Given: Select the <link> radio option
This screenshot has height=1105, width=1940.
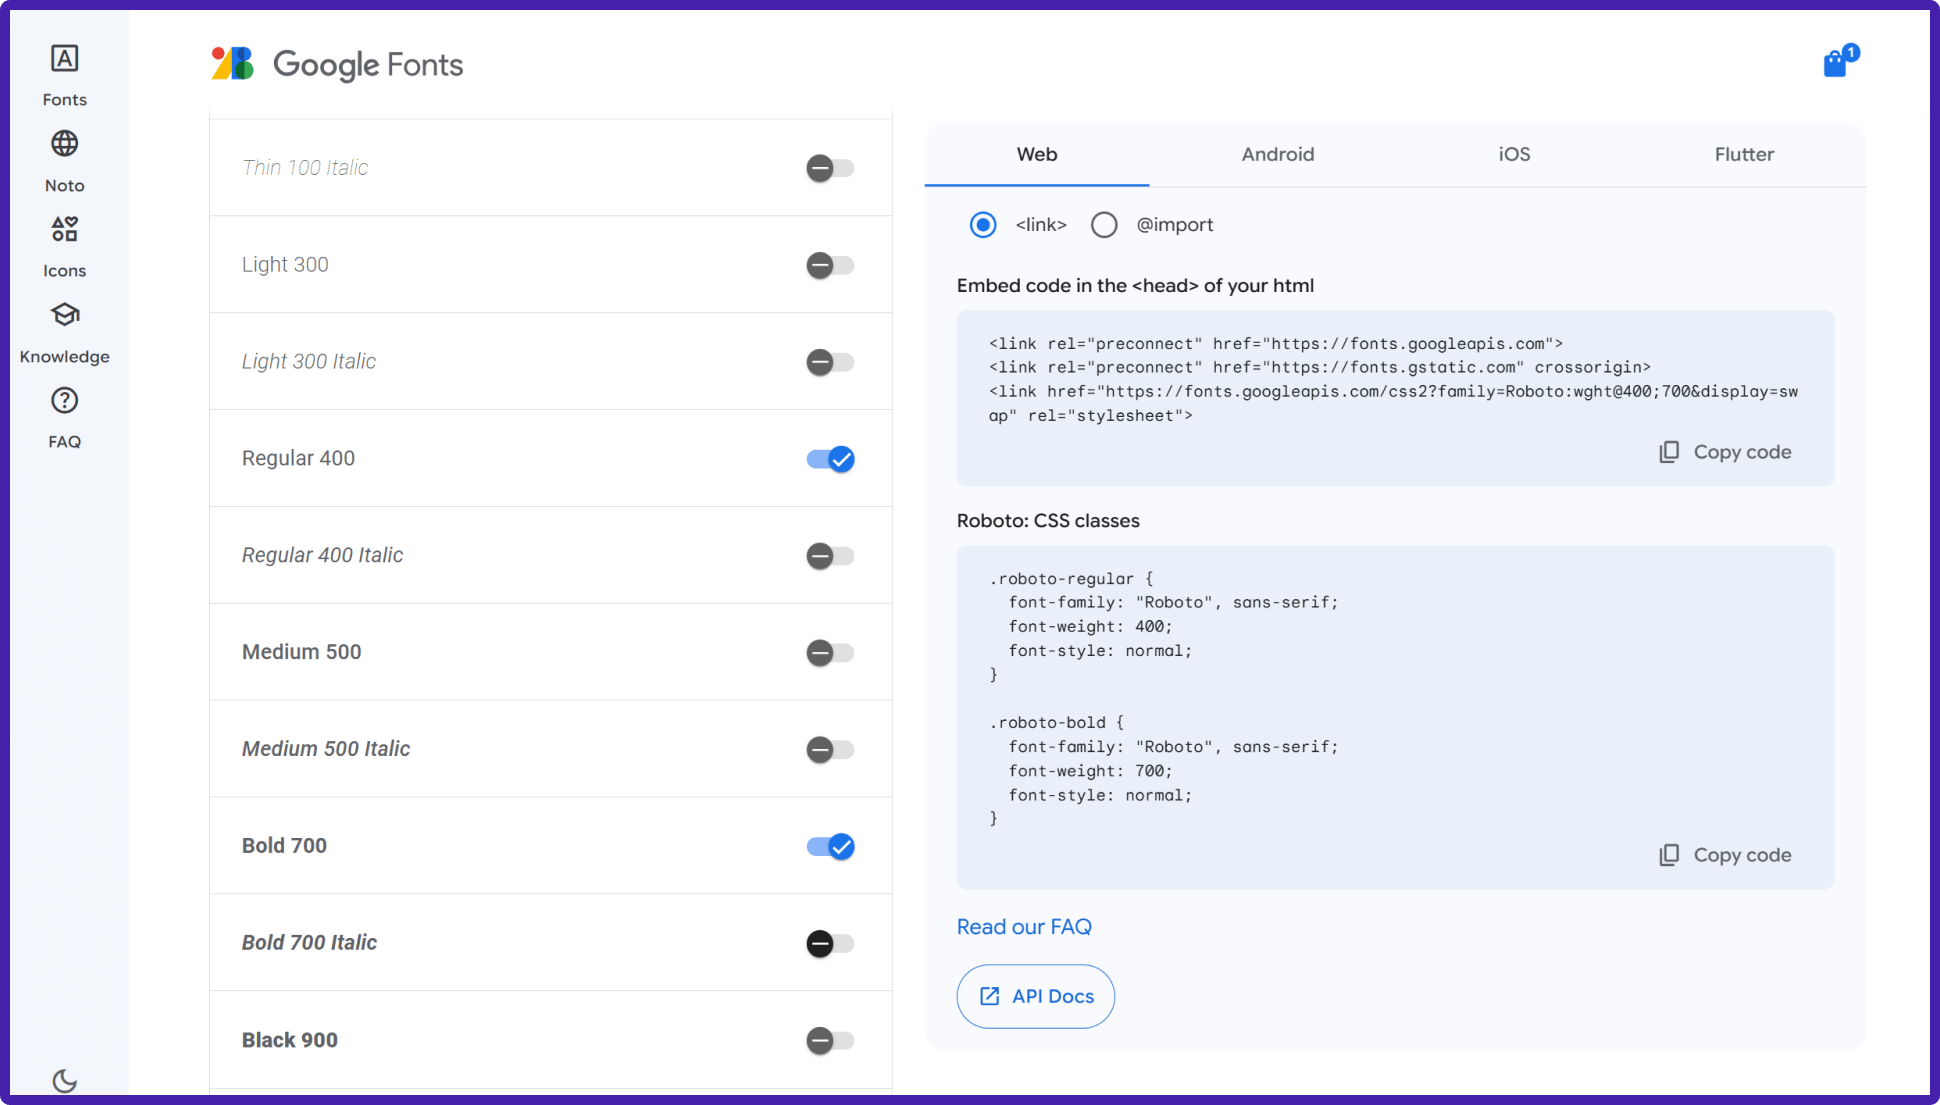Looking at the screenshot, I should click(983, 225).
